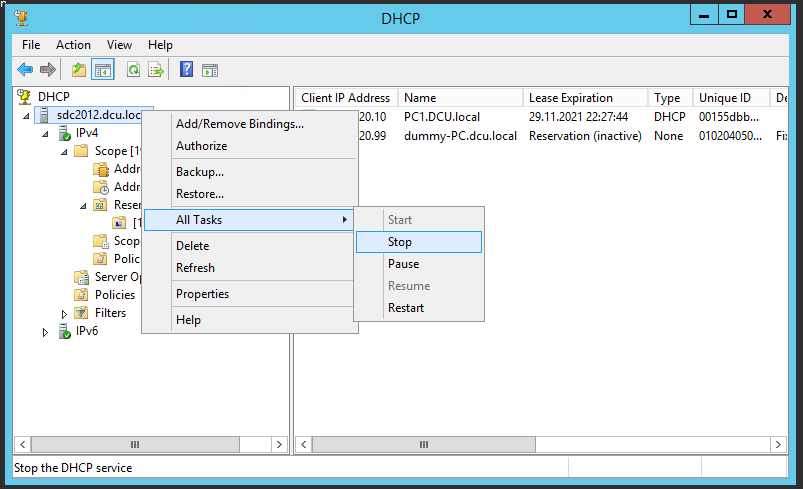The image size is (803, 489).
Task: Click the Refresh toolbar icon
Action: 133,69
